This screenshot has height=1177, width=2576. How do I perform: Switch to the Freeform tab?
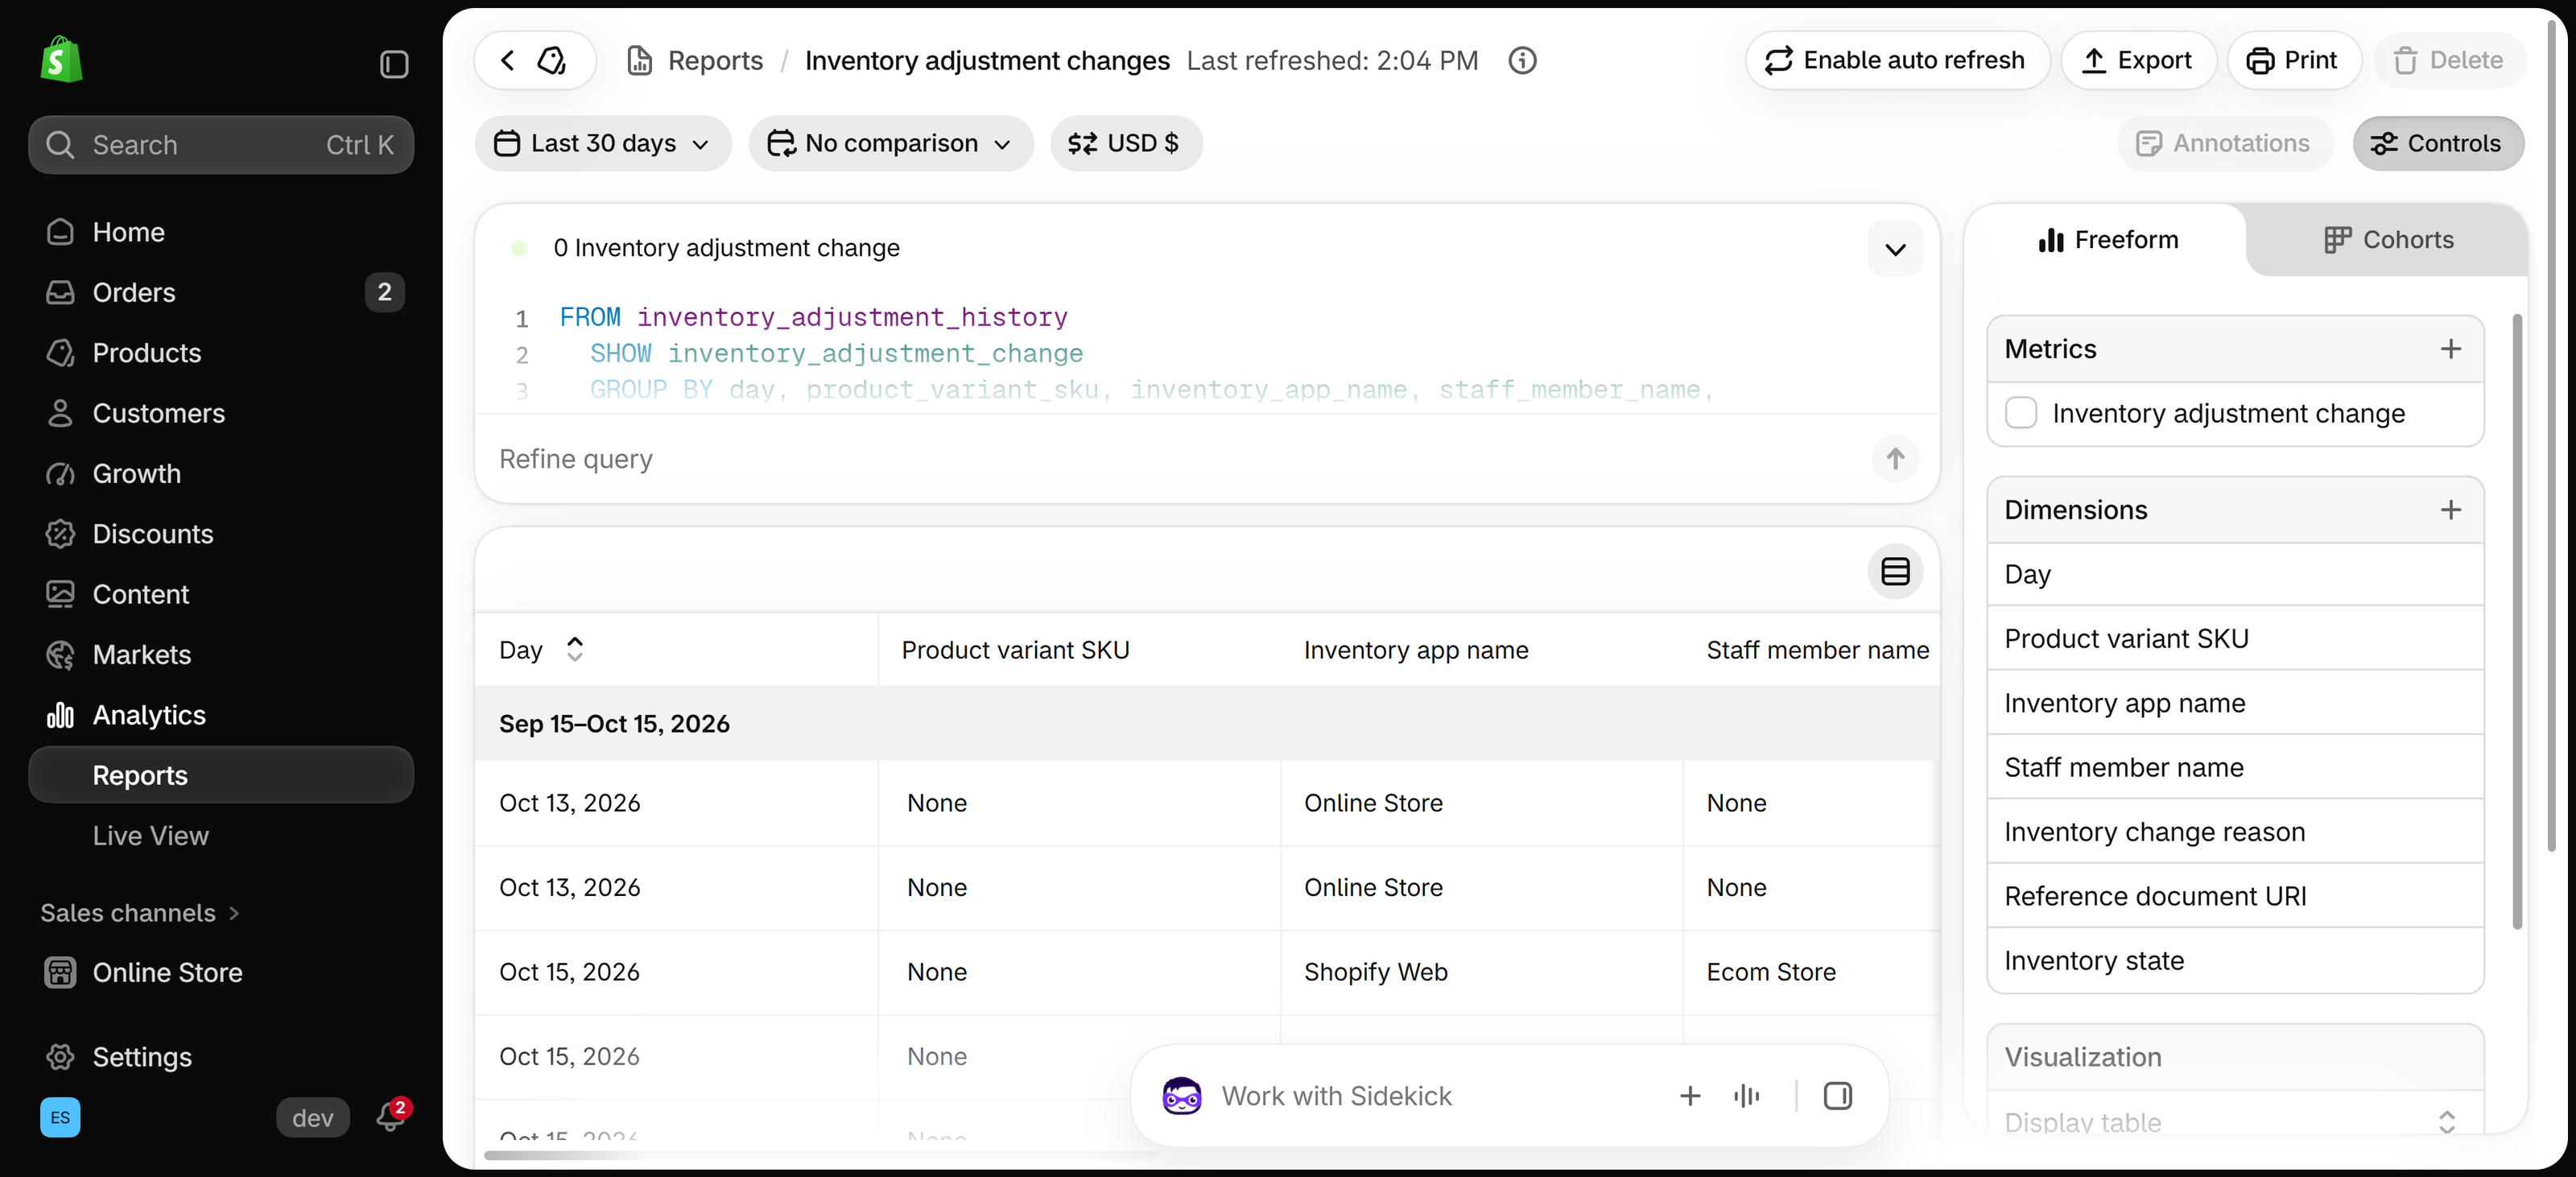pos(2107,240)
